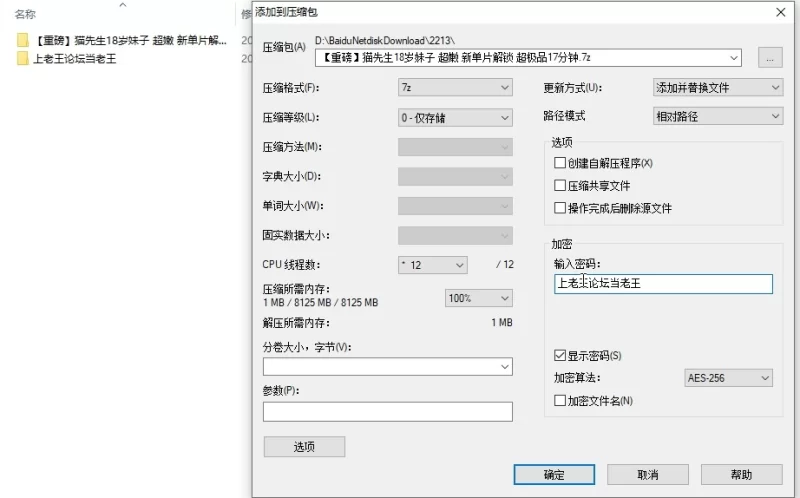
Task: Check 操作完成后删除源文件
Action: click(560, 209)
